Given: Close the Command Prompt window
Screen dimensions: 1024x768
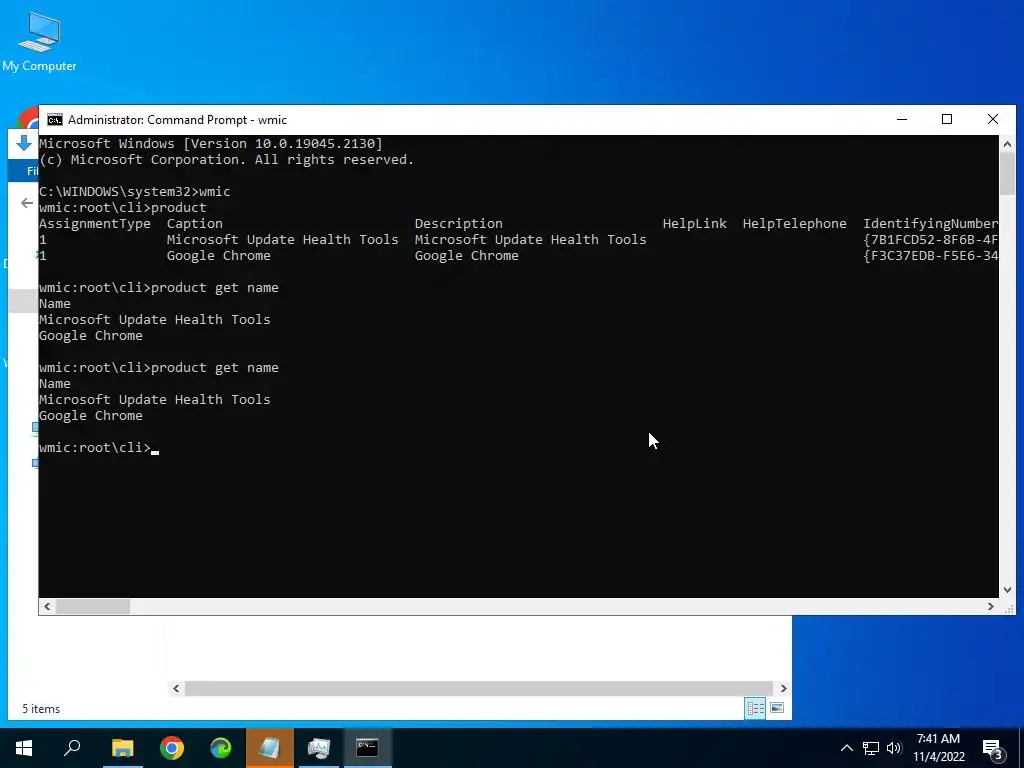Looking at the screenshot, I should point(993,120).
